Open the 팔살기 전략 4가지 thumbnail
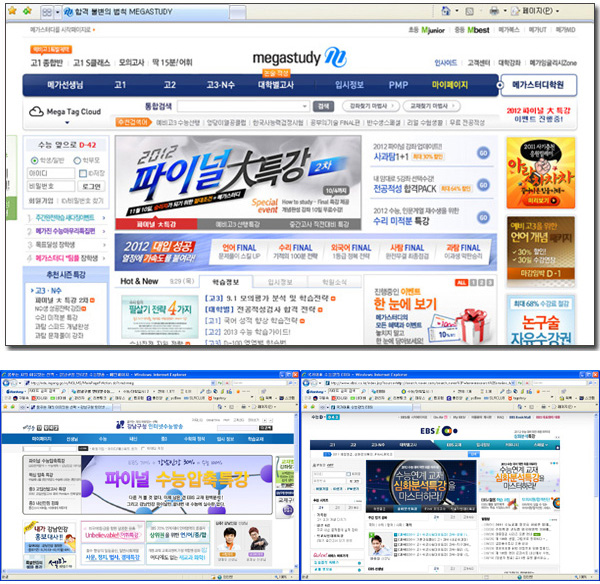The width and height of the screenshot is (600, 584). tap(160, 316)
